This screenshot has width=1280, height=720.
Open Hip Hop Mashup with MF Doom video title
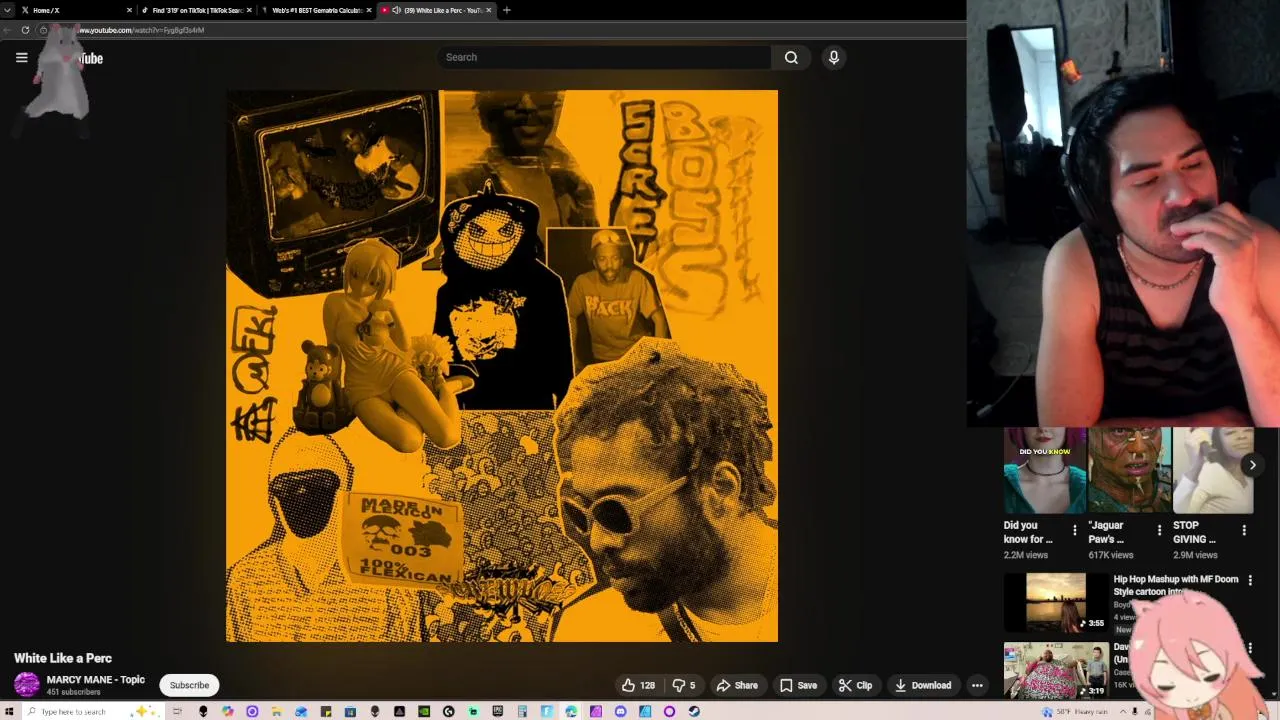coord(1176,585)
